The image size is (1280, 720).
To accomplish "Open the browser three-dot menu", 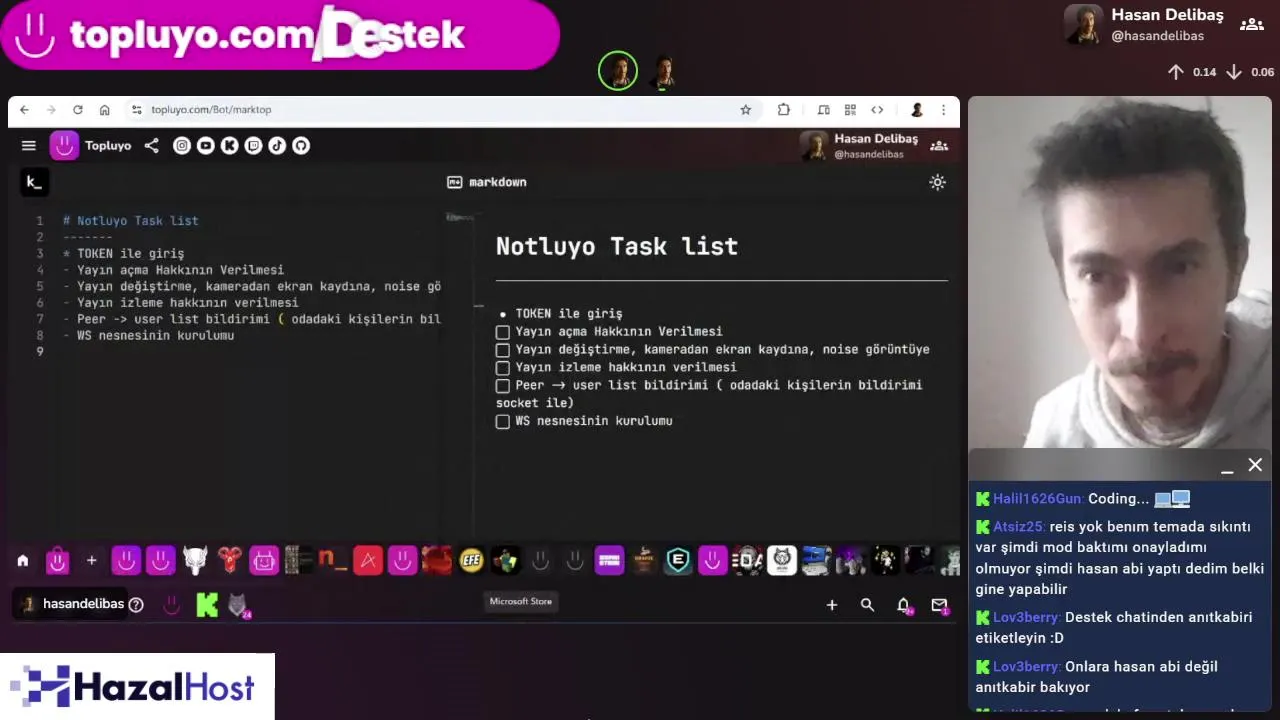I will [x=943, y=110].
